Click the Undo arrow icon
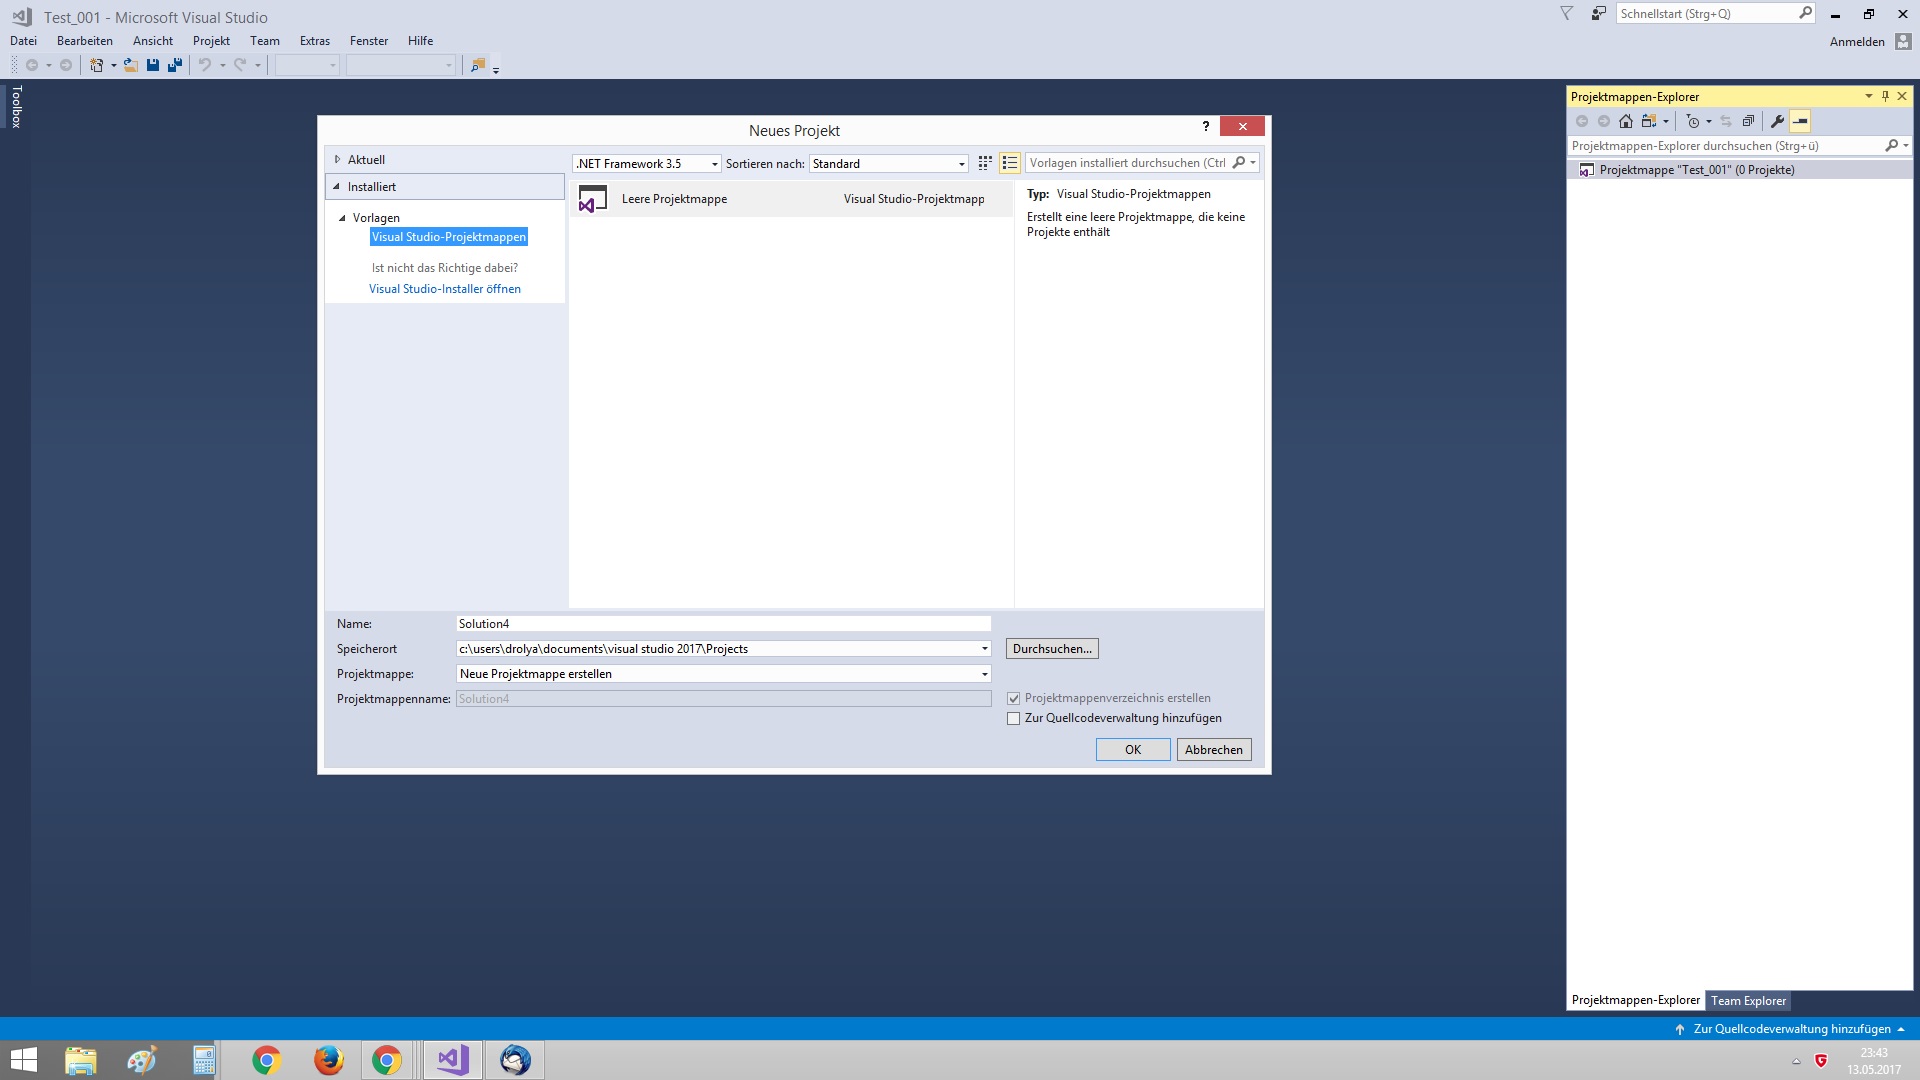The image size is (1920, 1080). click(204, 65)
